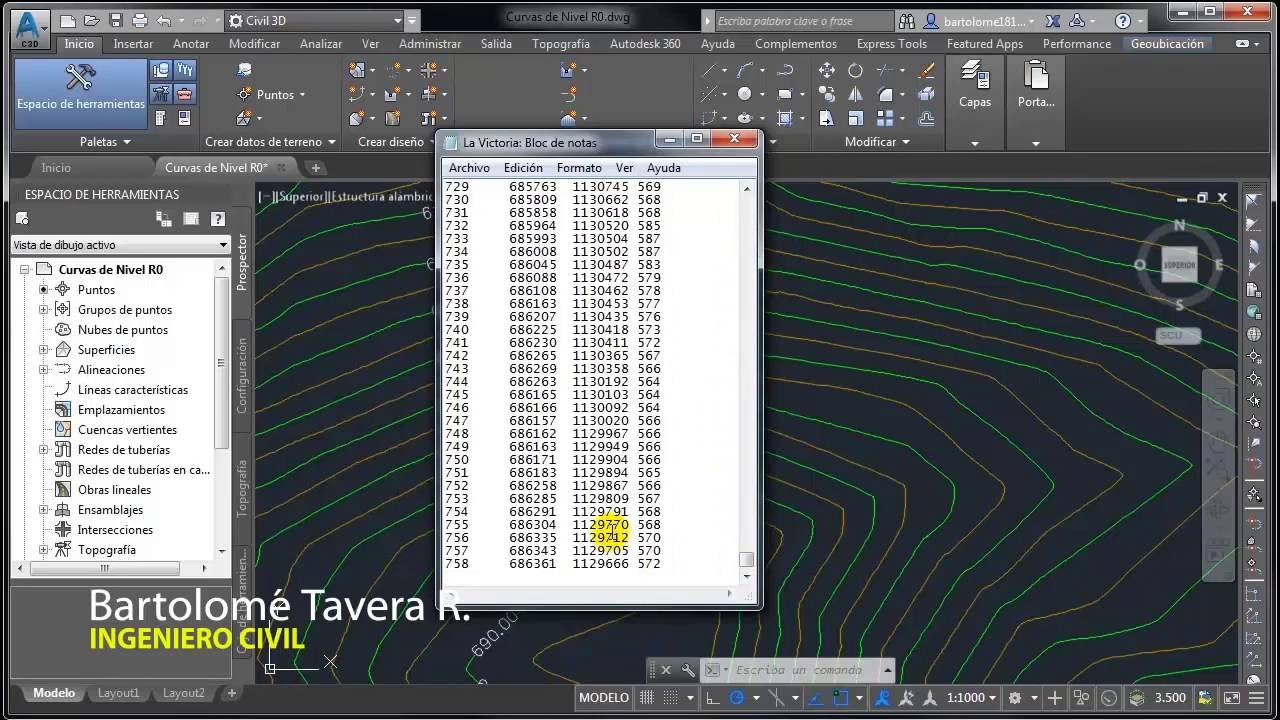This screenshot has height=720, width=1280.
Task: Select the Rotate tool in Modificar panel
Action: pyautogui.click(x=855, y=70)
